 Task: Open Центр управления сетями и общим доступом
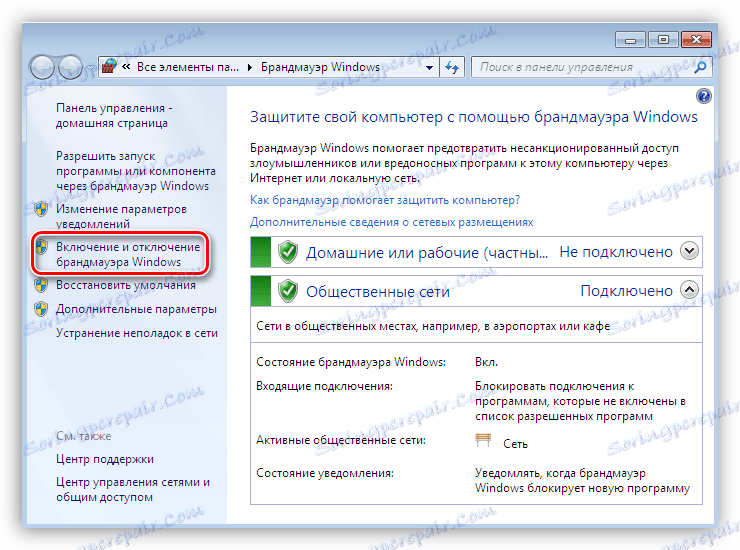133,489
